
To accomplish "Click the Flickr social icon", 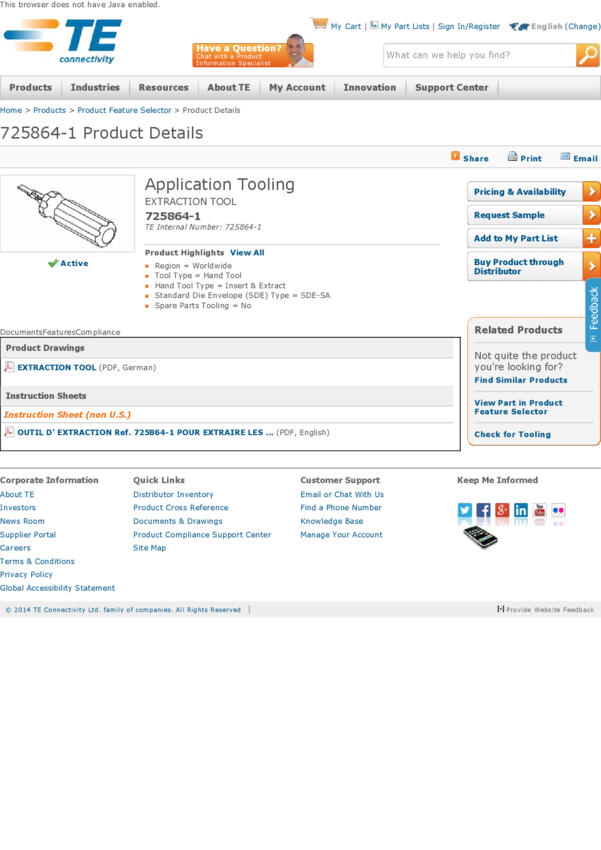I will pyautogui.click(x=558, y=510).
